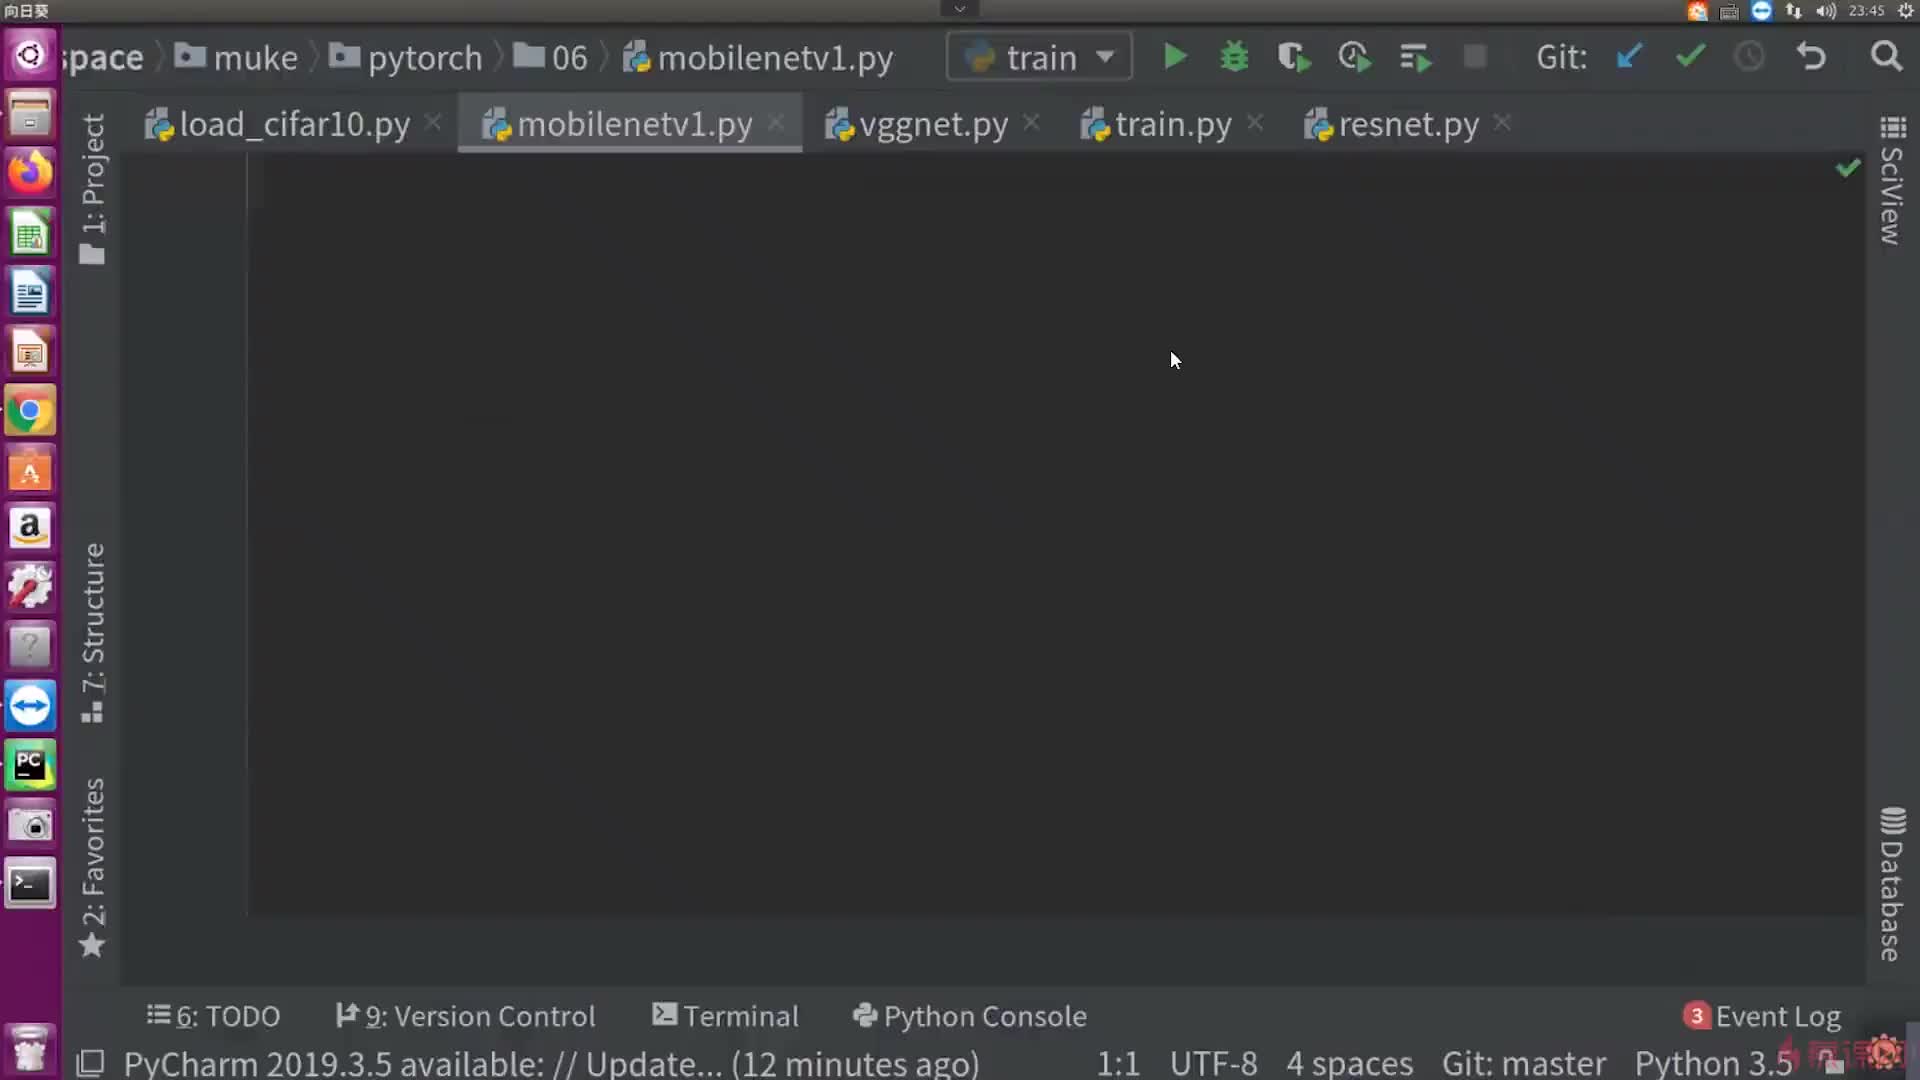Open the Debug tool in toolbar

coord(1233,57)
